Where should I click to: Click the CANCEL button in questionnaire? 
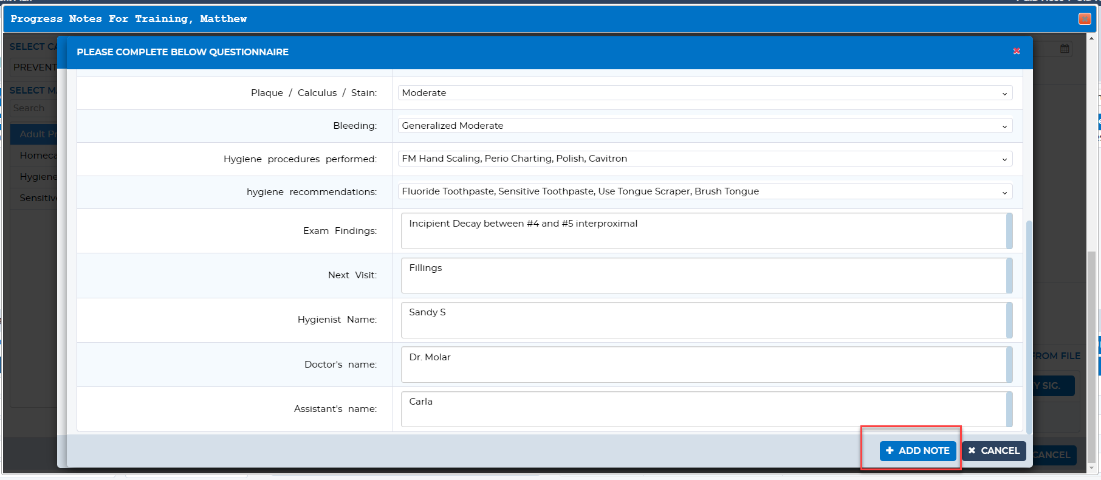[x=994, y=451]
